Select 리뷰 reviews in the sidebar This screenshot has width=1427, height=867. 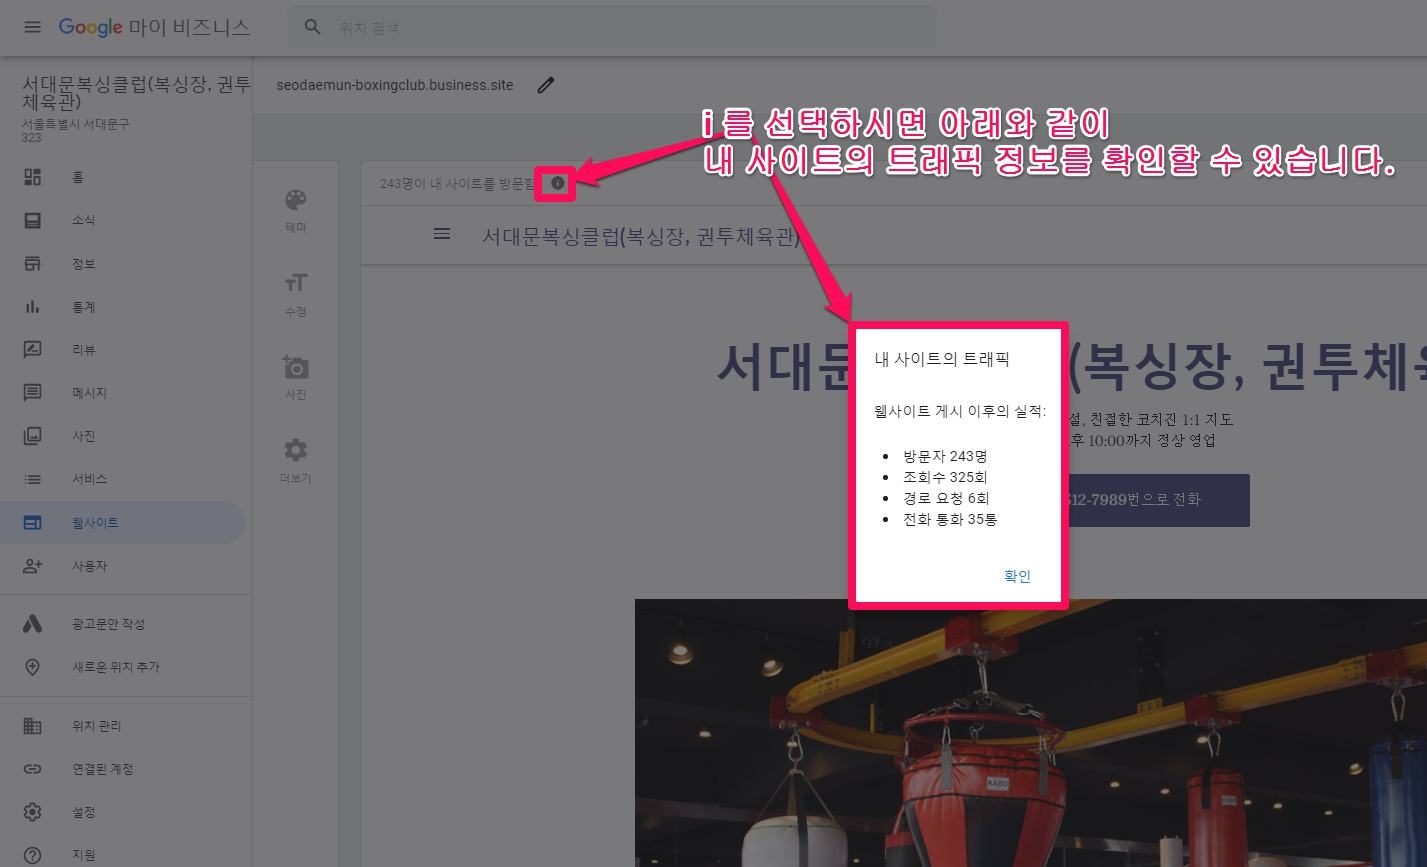[x=83, y=350]
